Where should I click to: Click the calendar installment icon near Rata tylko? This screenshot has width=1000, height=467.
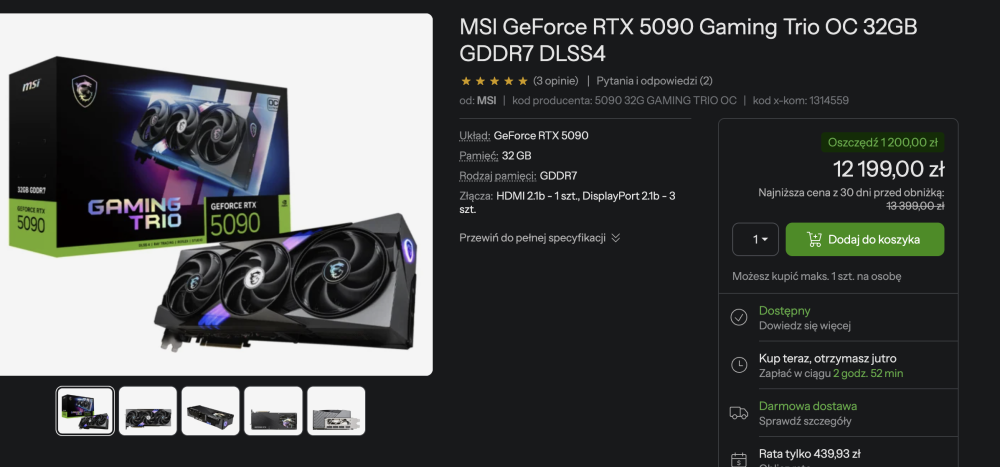pyautogui.click(x=739, y=459)
